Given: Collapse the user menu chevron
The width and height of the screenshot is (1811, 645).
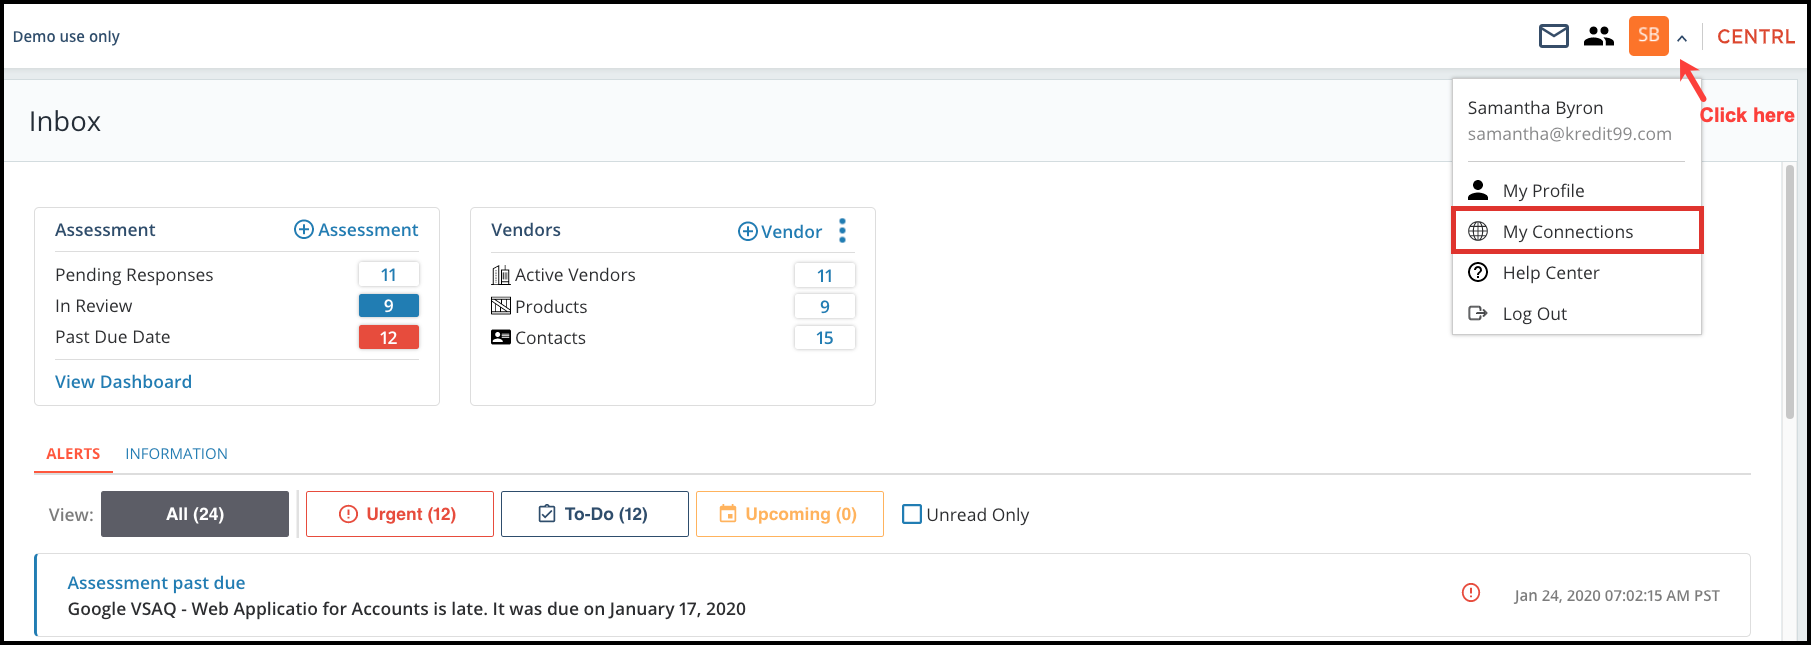Looking at the screenshot, I should click(x=1682, y=39).
